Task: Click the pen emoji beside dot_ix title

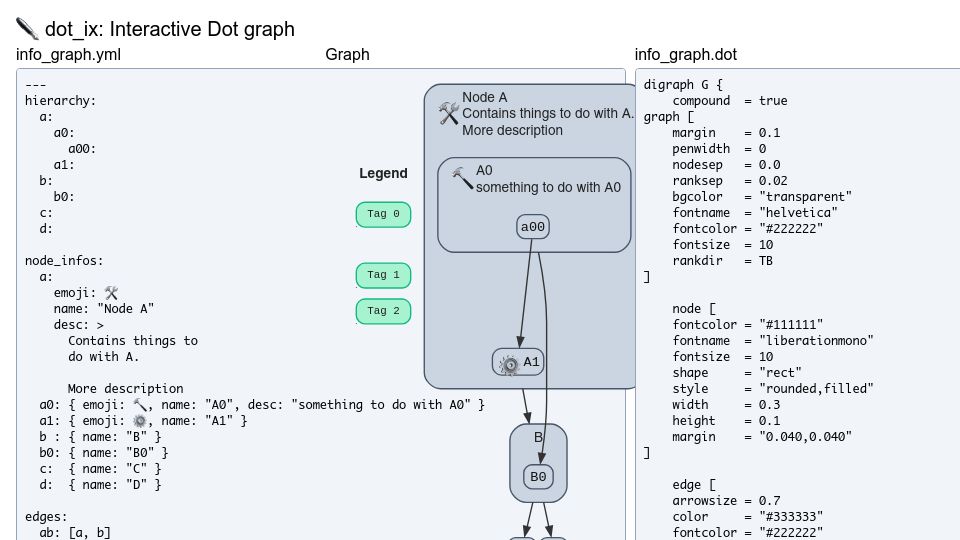Action: [x=27, y=28]
